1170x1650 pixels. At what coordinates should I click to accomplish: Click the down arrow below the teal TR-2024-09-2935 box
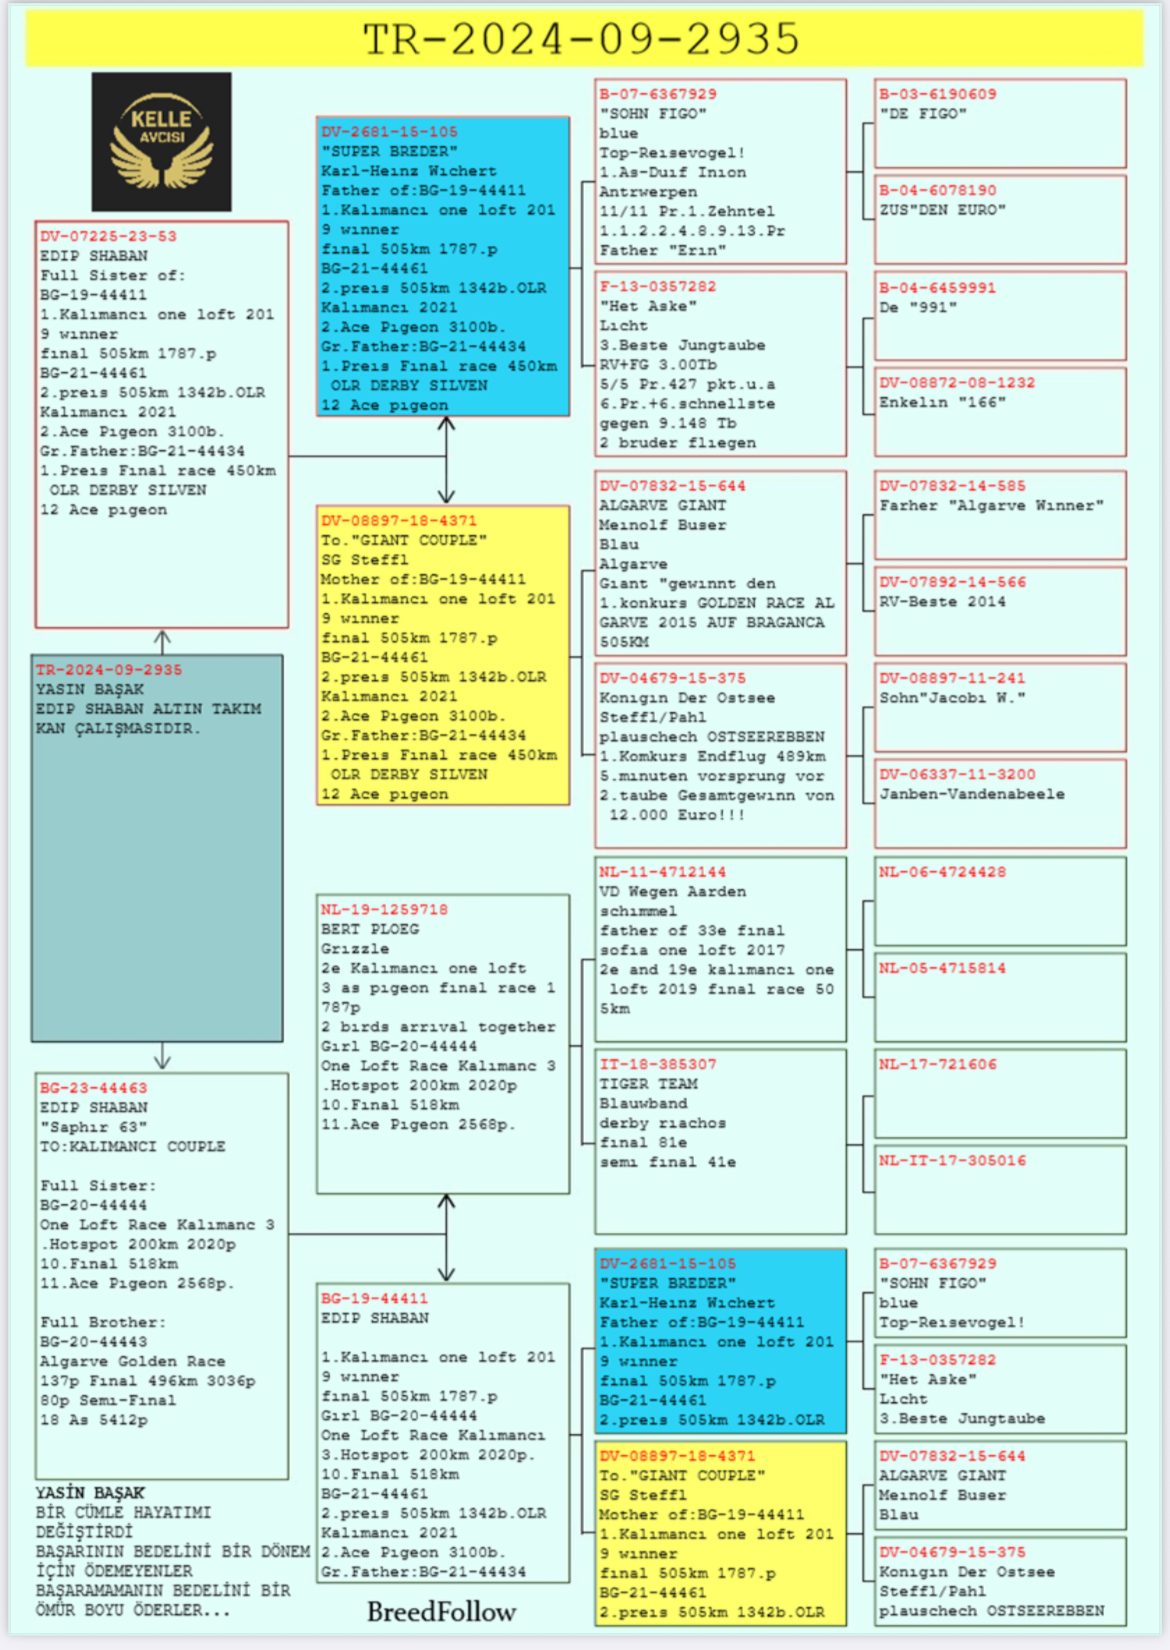point(162,1057)
